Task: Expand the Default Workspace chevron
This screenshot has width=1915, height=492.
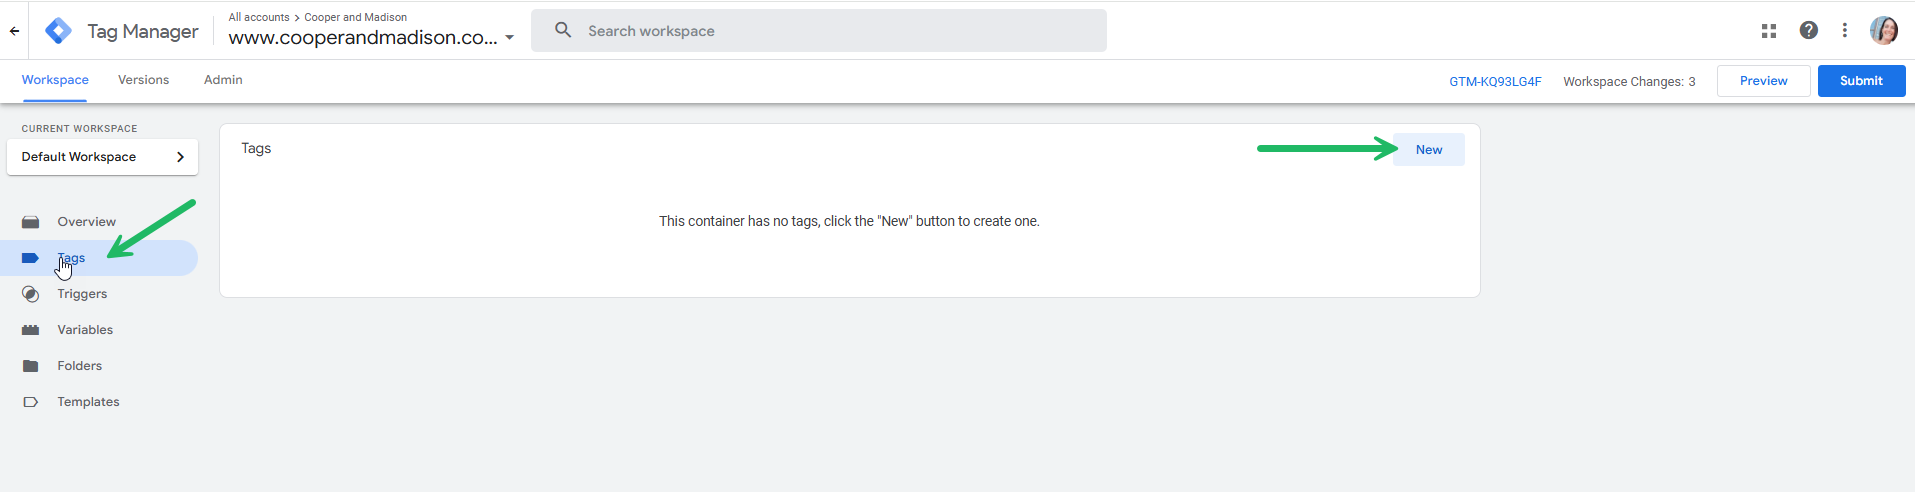Action: click(180, 157)
